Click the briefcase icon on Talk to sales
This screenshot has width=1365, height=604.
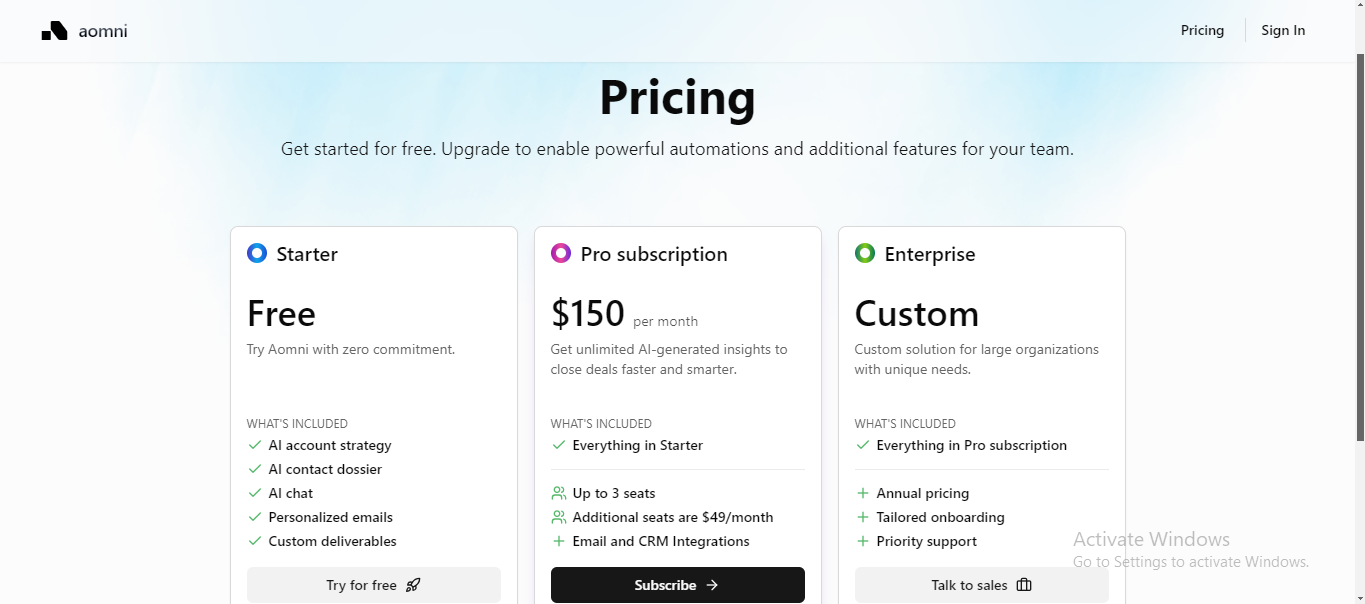[x=1023, y=585]
